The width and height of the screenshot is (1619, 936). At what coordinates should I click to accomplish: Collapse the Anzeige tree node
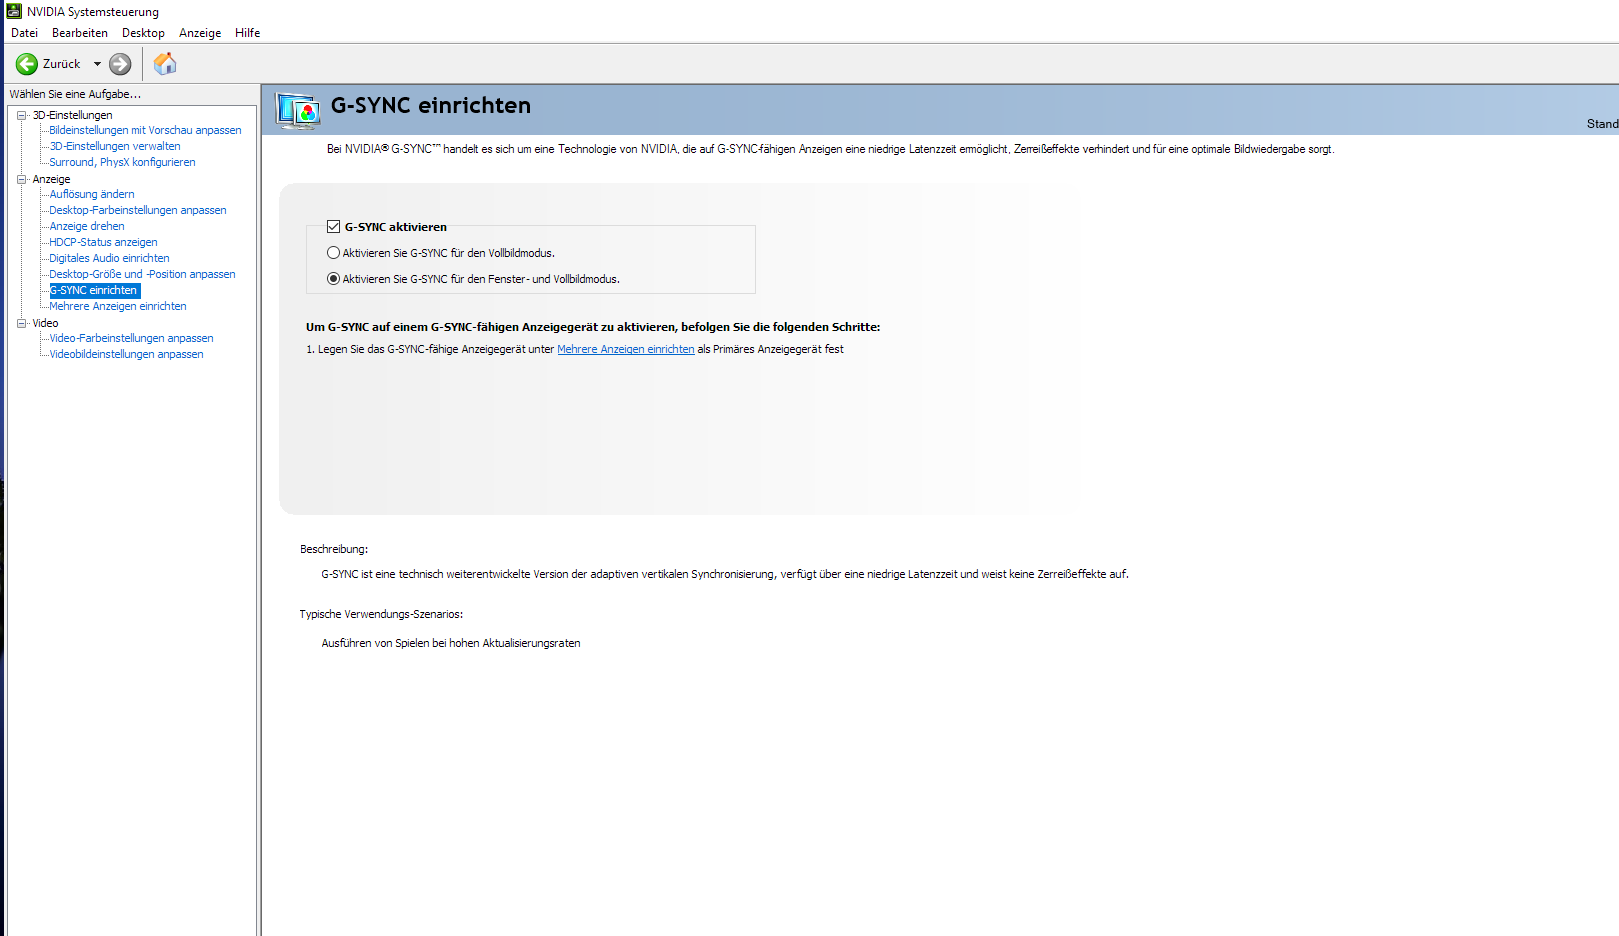22,179
